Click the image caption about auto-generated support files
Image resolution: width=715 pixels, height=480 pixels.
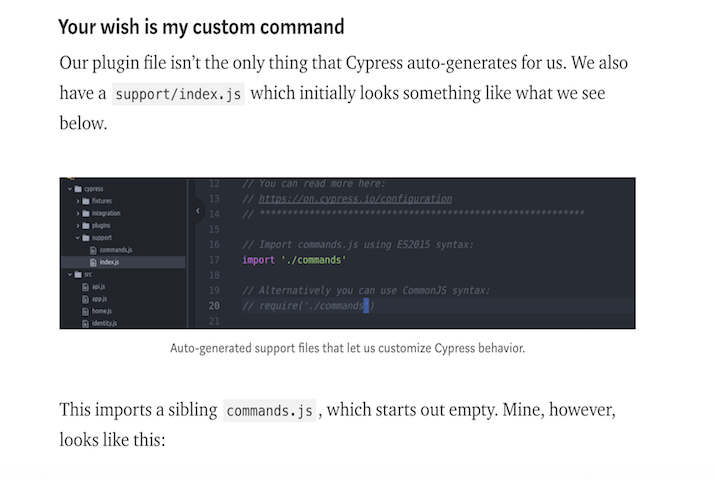point(347,348)
